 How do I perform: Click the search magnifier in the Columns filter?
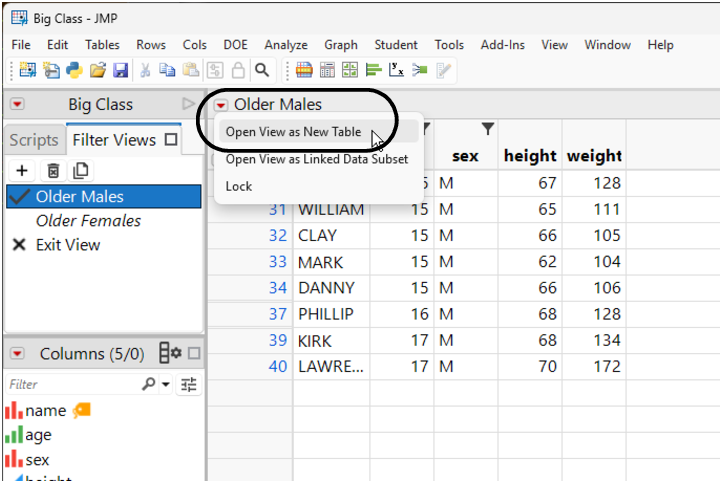coord(148,384)
